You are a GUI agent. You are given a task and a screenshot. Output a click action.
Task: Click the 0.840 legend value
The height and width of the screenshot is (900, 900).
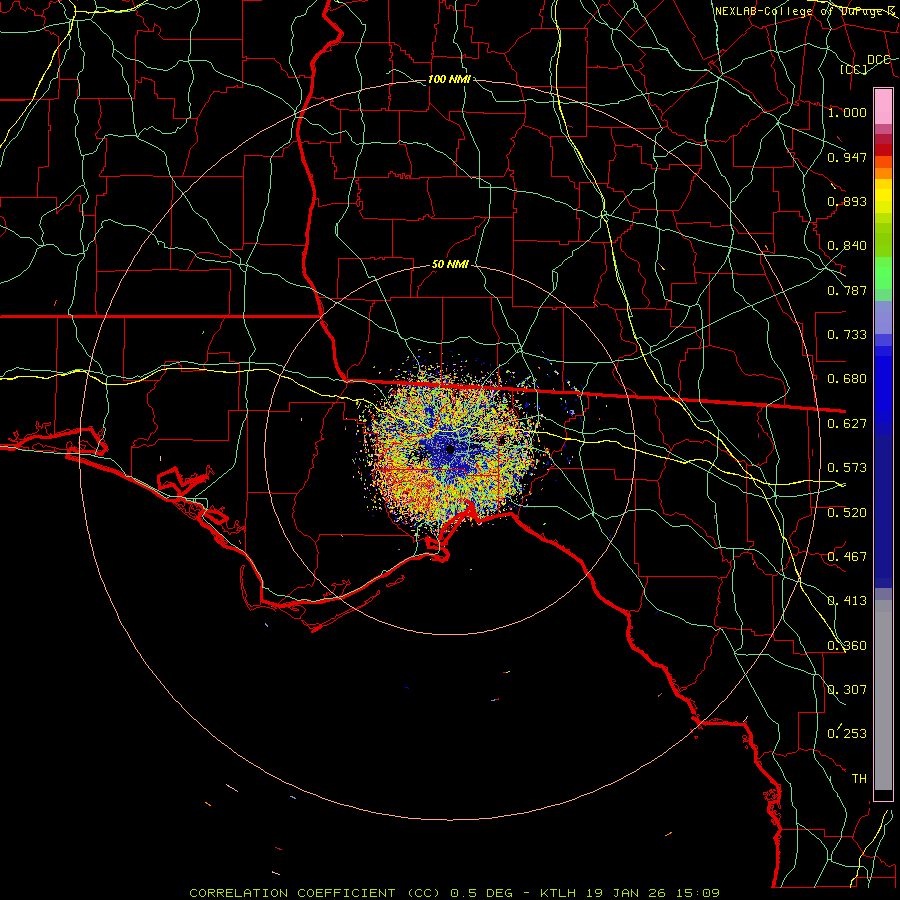[847, 246]
